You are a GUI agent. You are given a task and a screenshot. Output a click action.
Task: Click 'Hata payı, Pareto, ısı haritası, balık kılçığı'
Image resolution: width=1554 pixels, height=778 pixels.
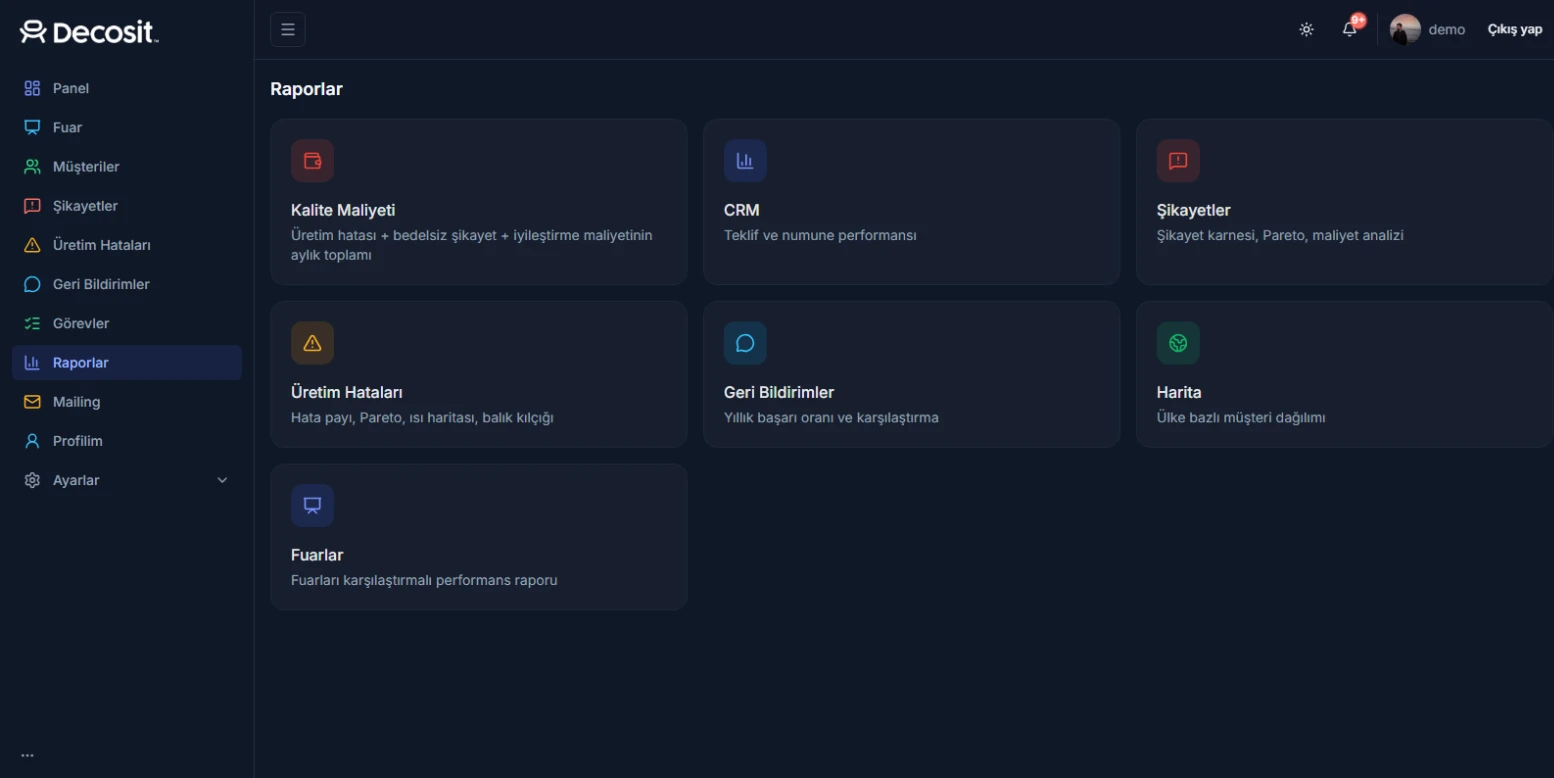point(422,417)
